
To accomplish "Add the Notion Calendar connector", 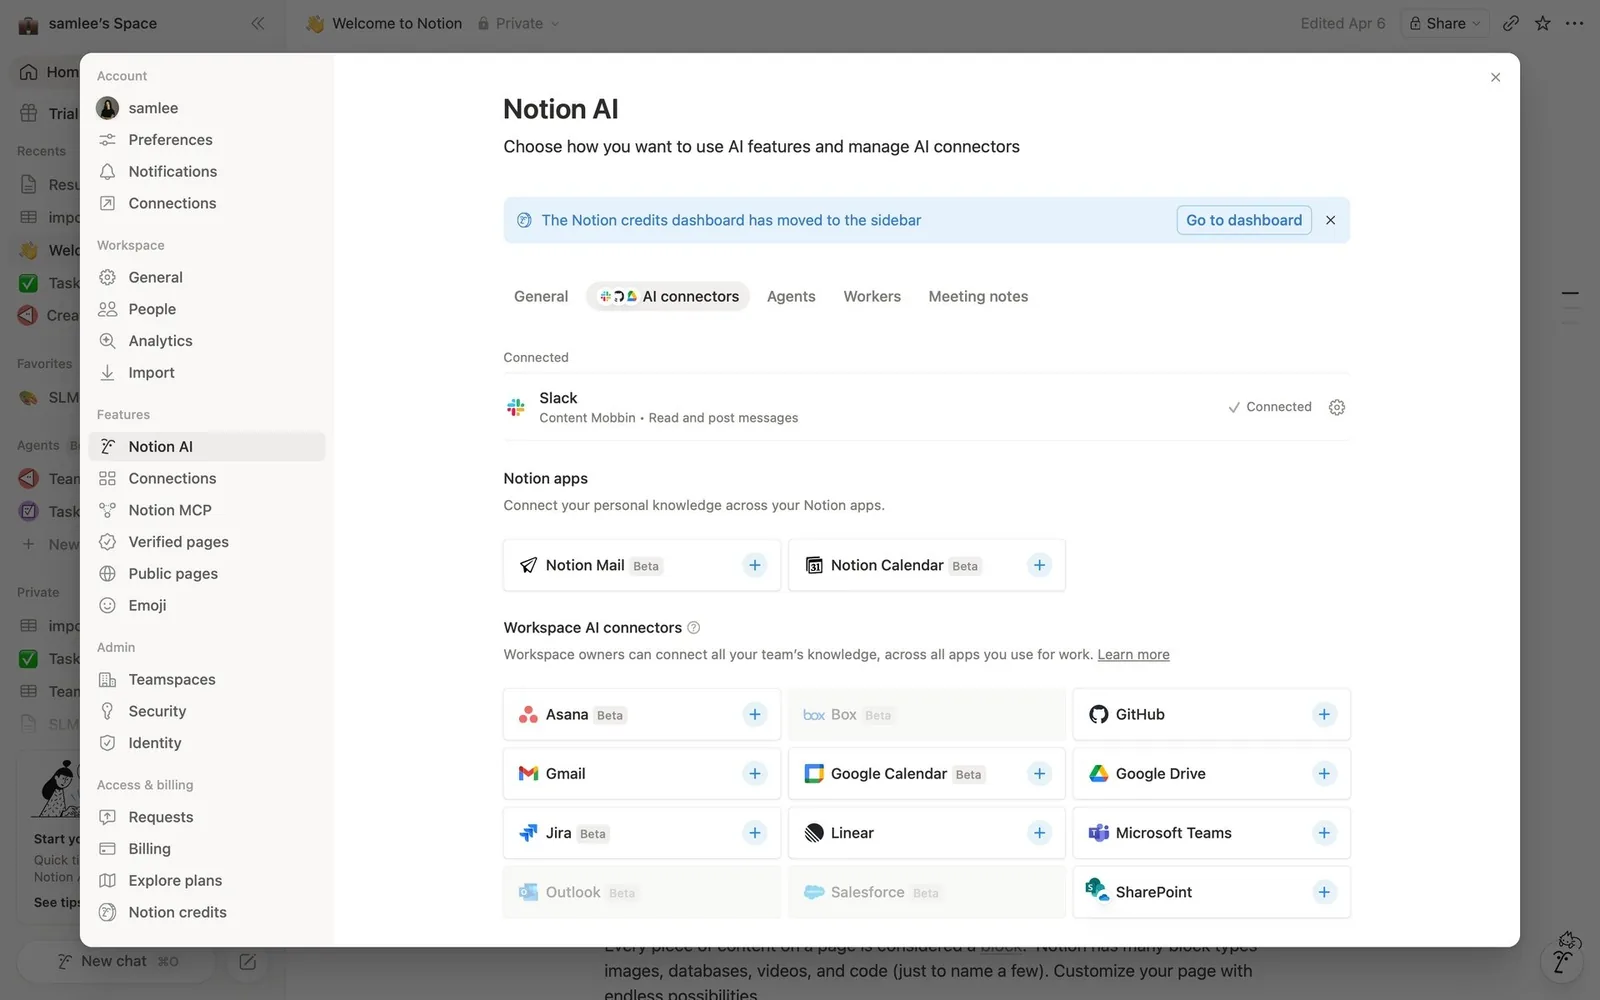I will click(x=1040, y=565).
